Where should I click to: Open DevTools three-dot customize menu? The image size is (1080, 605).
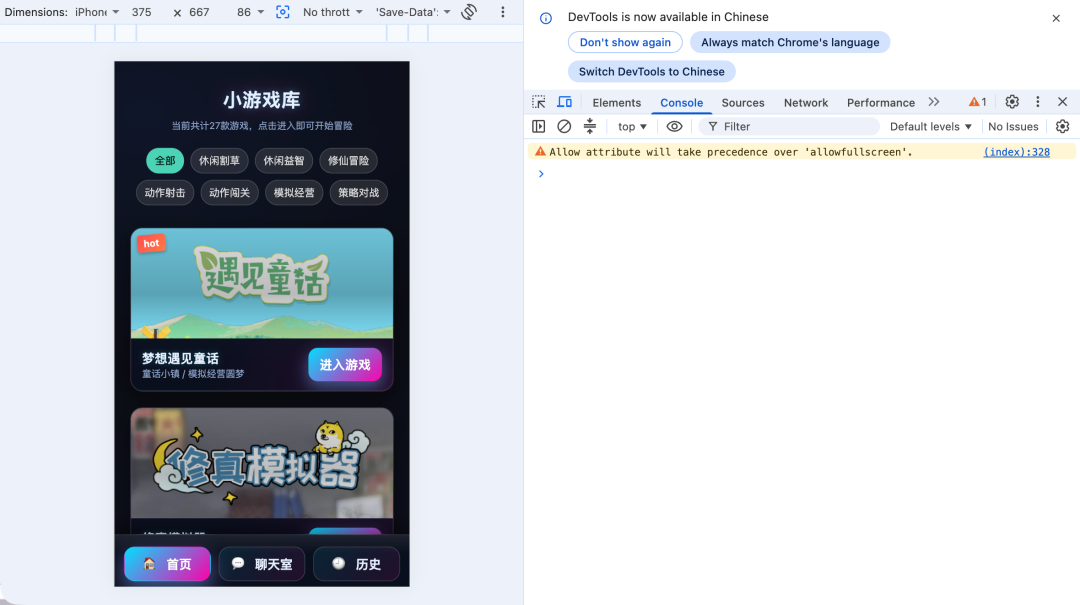pyautogui.click(x=1038, y=102)
